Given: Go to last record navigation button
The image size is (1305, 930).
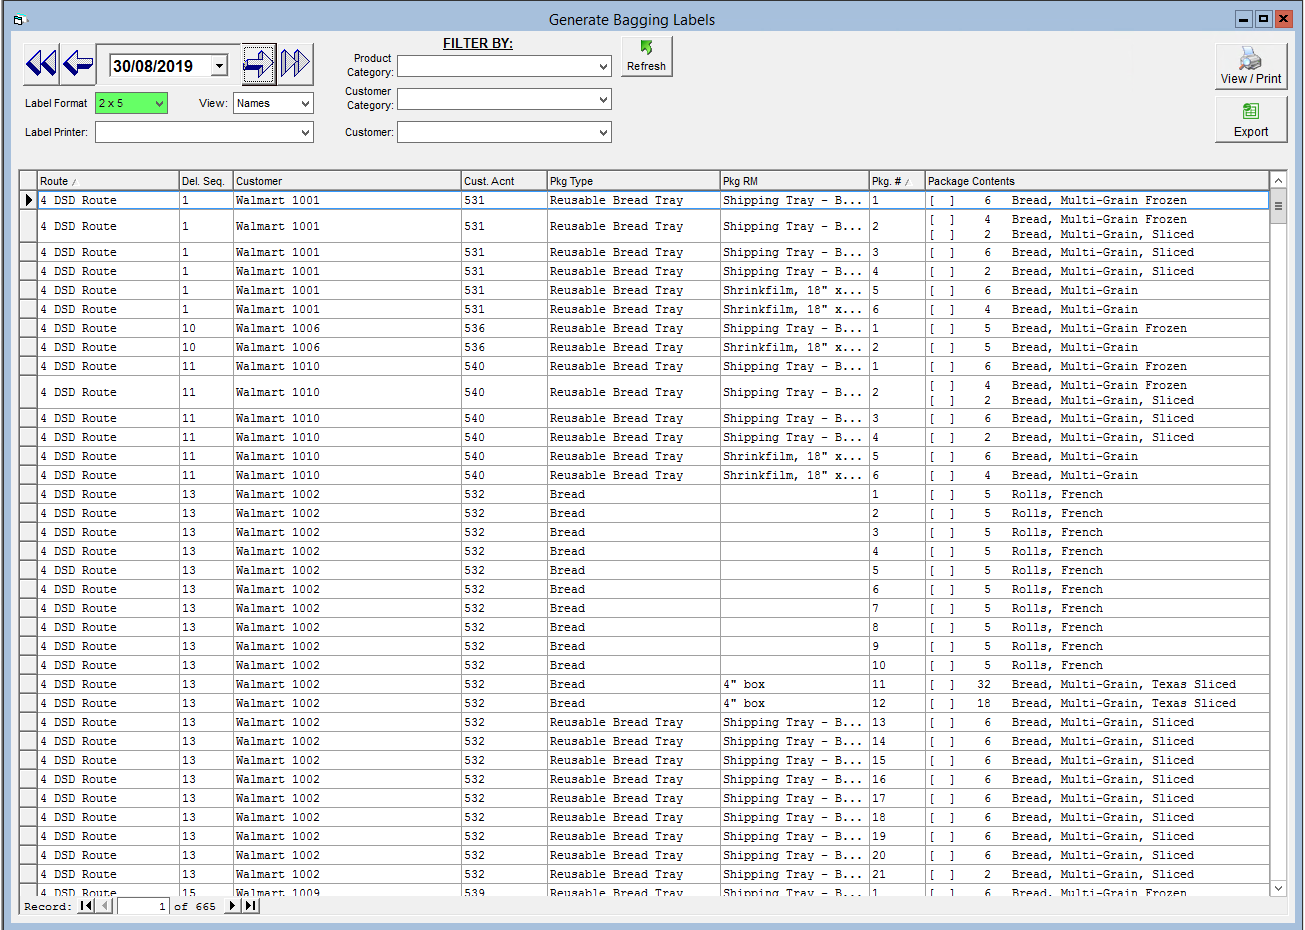Looking at the screenshot, I should click(250, 905).
